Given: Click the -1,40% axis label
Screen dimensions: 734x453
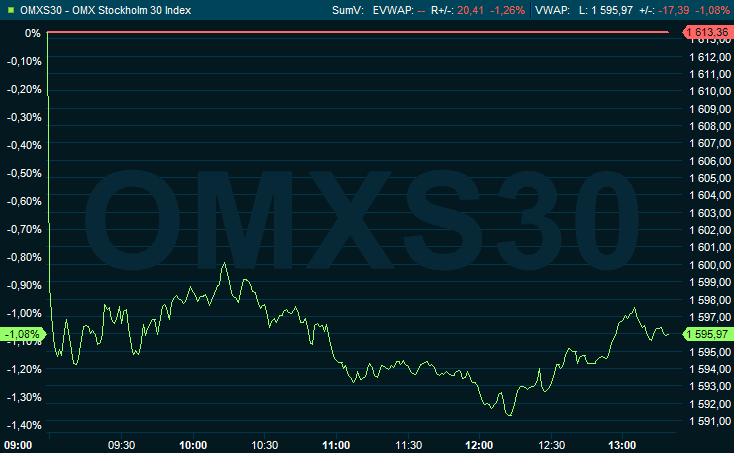Looking at the screenshot, I should (24, 425).
